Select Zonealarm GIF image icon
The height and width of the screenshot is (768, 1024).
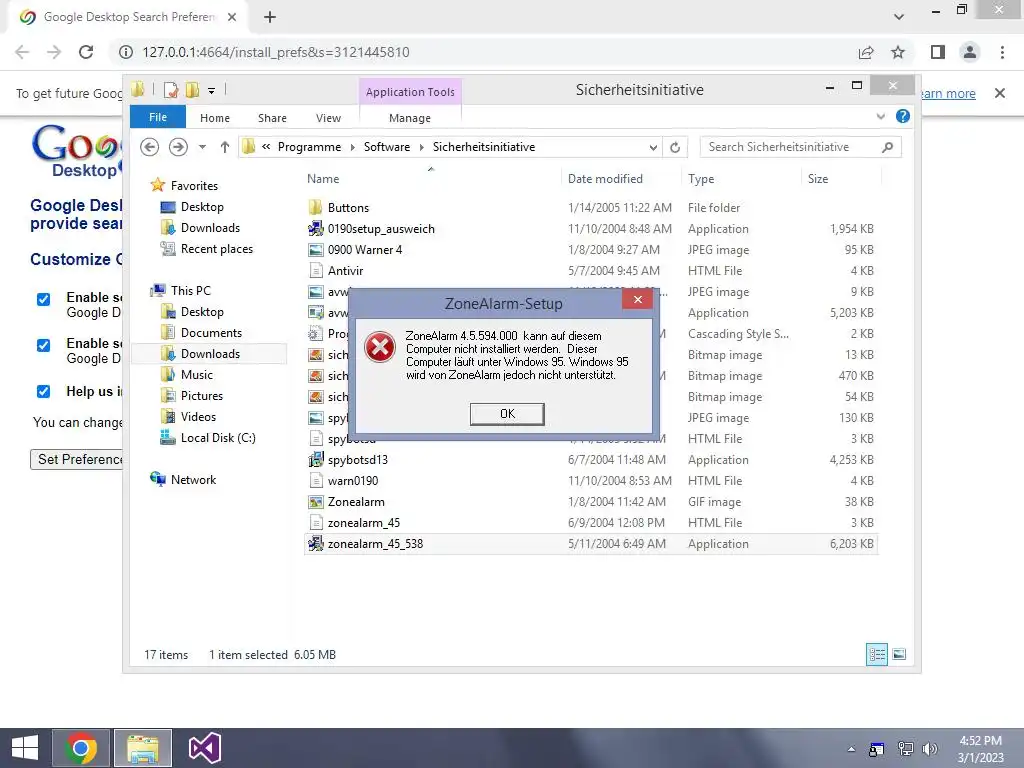point(315,502)
